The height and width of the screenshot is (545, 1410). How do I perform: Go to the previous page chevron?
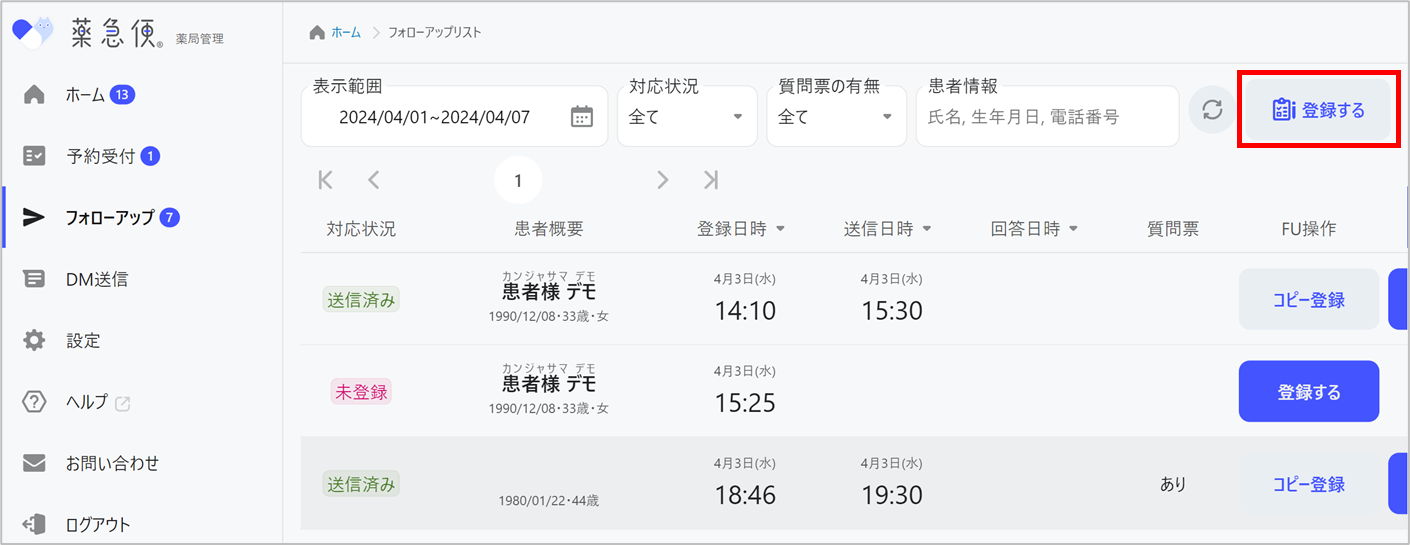(373, 180)
